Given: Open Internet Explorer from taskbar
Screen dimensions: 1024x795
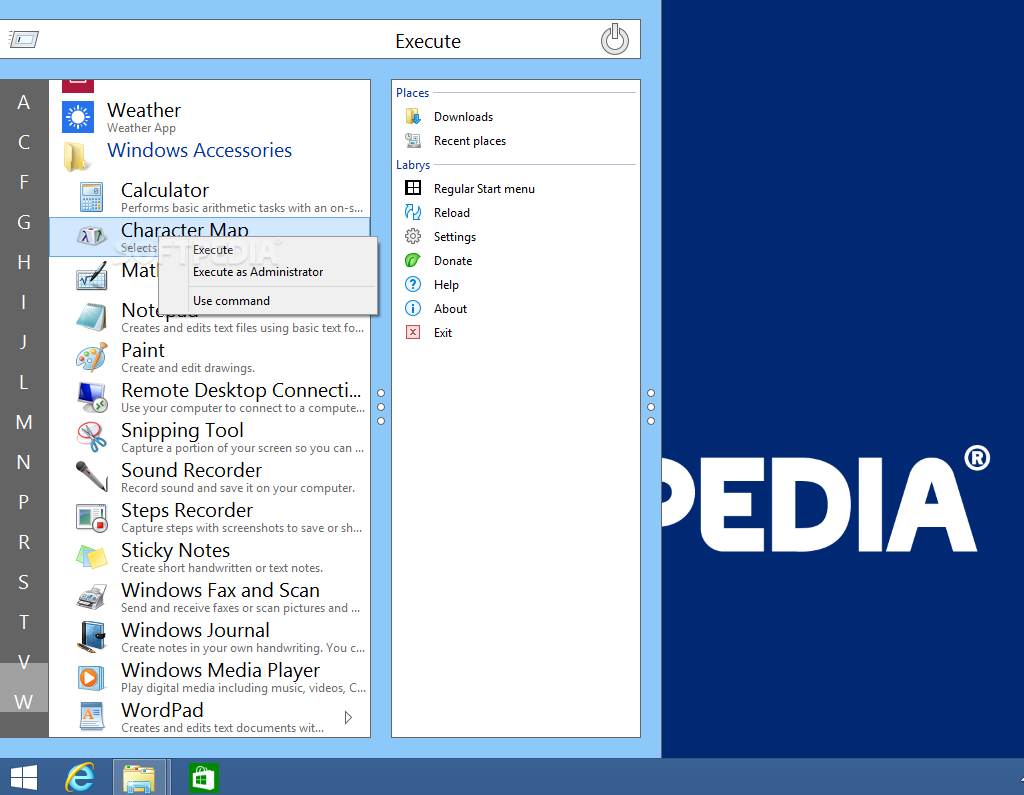Looking at the screenshot, I should click(80, 777).
